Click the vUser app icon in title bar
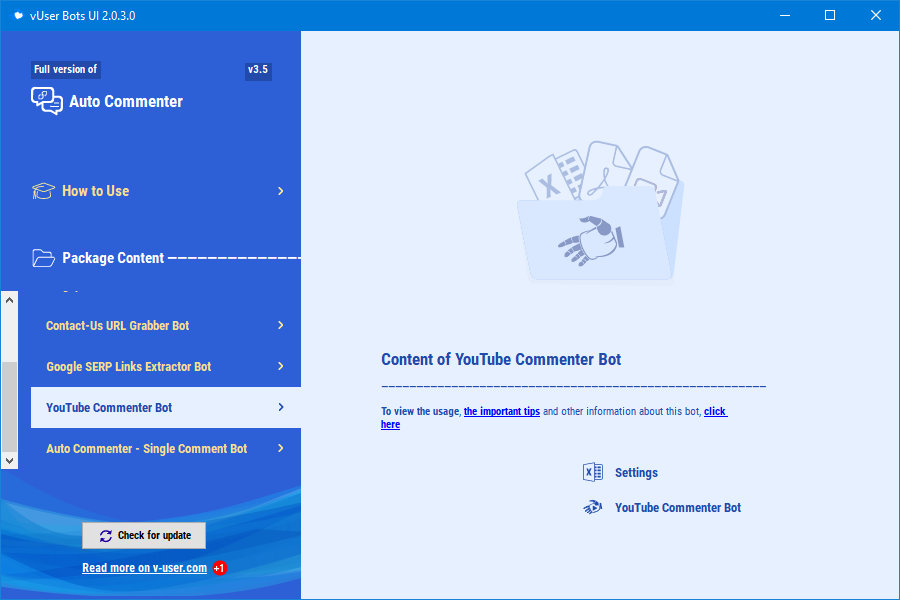 click(18, 16)
